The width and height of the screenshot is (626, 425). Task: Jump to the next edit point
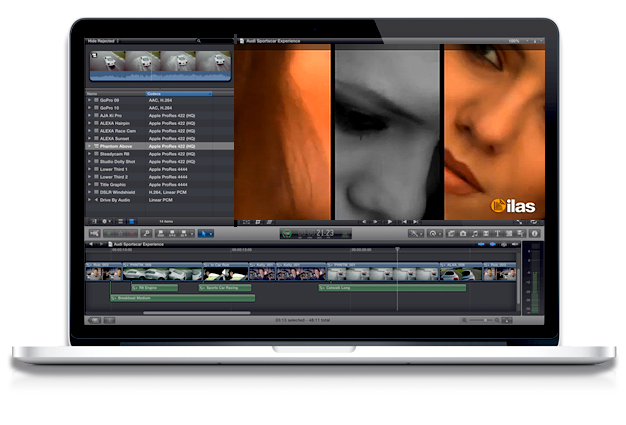click(x=416, y=222)
